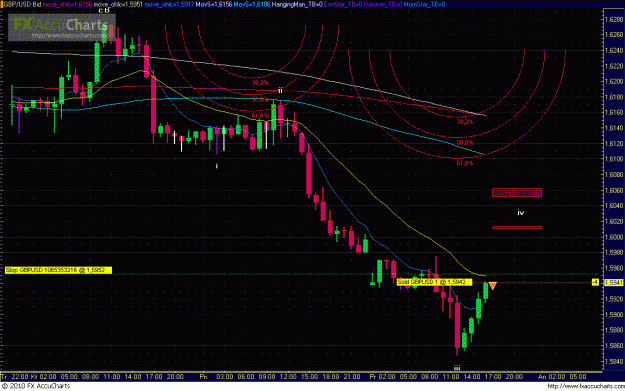
Task: Click the An day marker on time axis
Action: click(x=542, y=377)
